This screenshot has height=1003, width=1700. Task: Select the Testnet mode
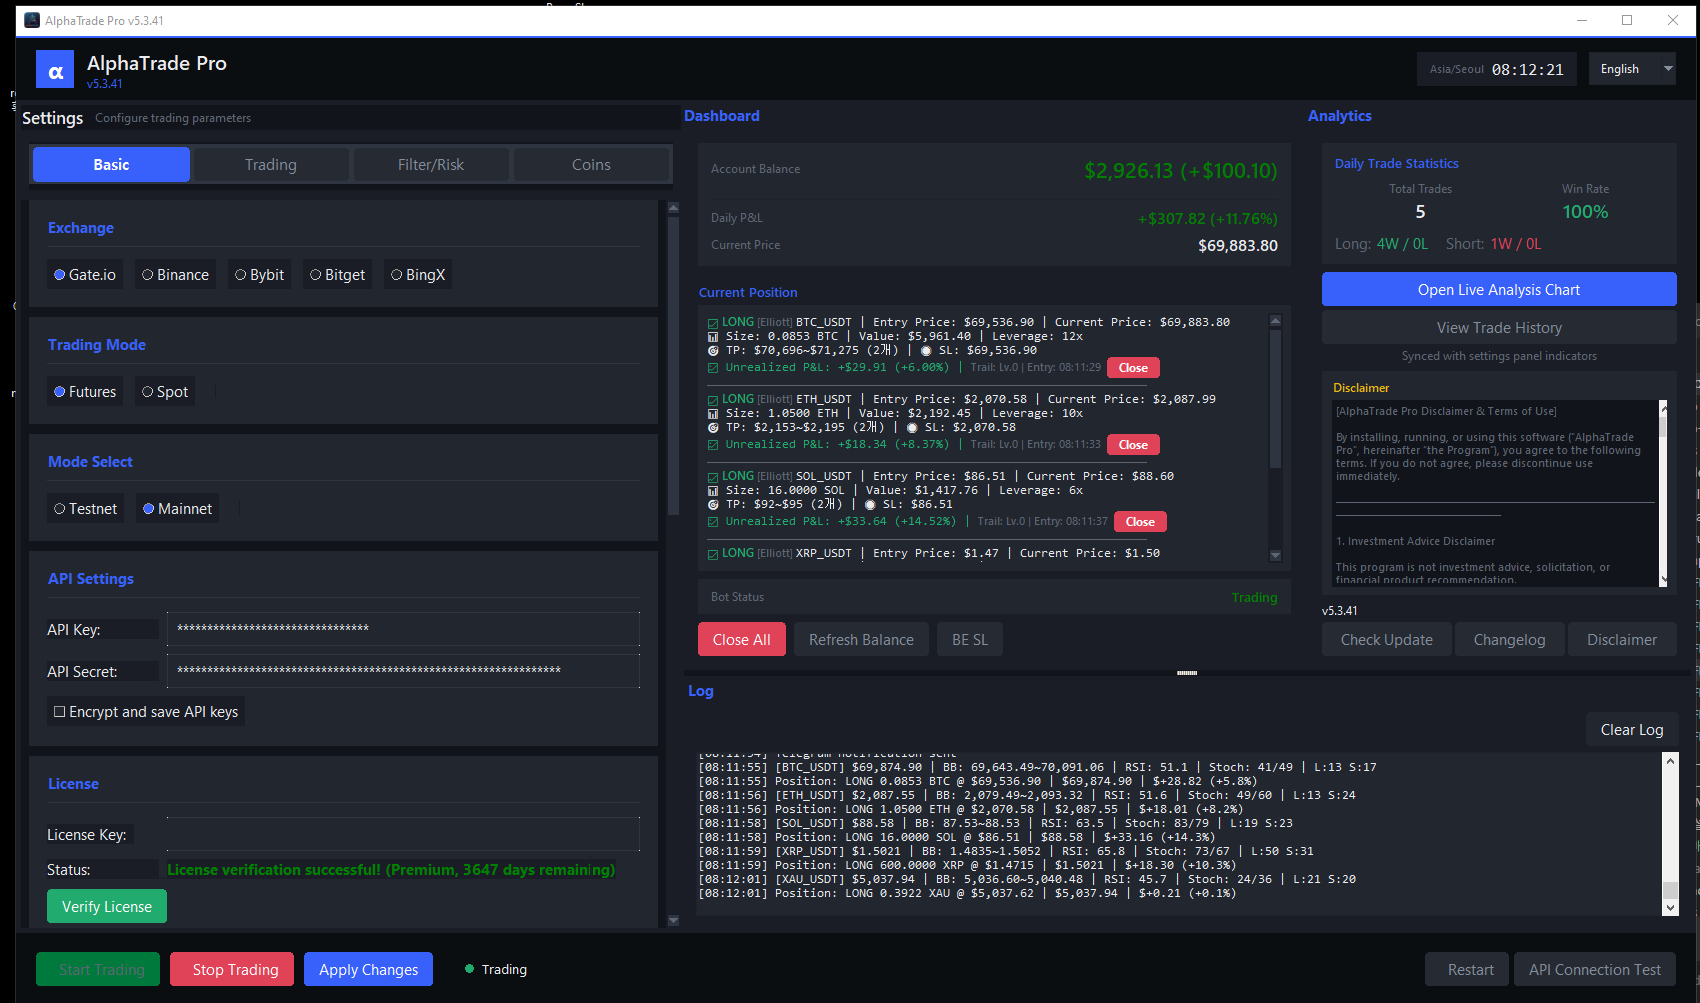pyautogui.click(x=86, y=509)
